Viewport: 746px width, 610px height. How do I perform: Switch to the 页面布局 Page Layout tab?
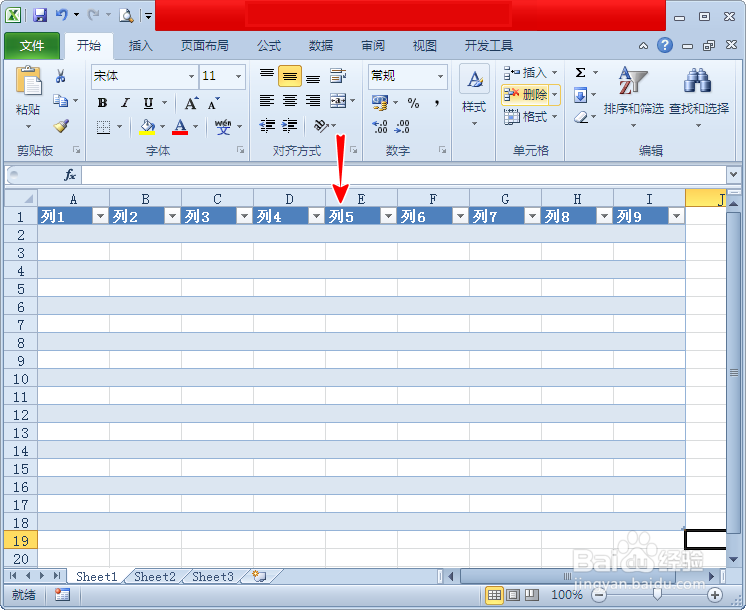(x=205, y=46)
